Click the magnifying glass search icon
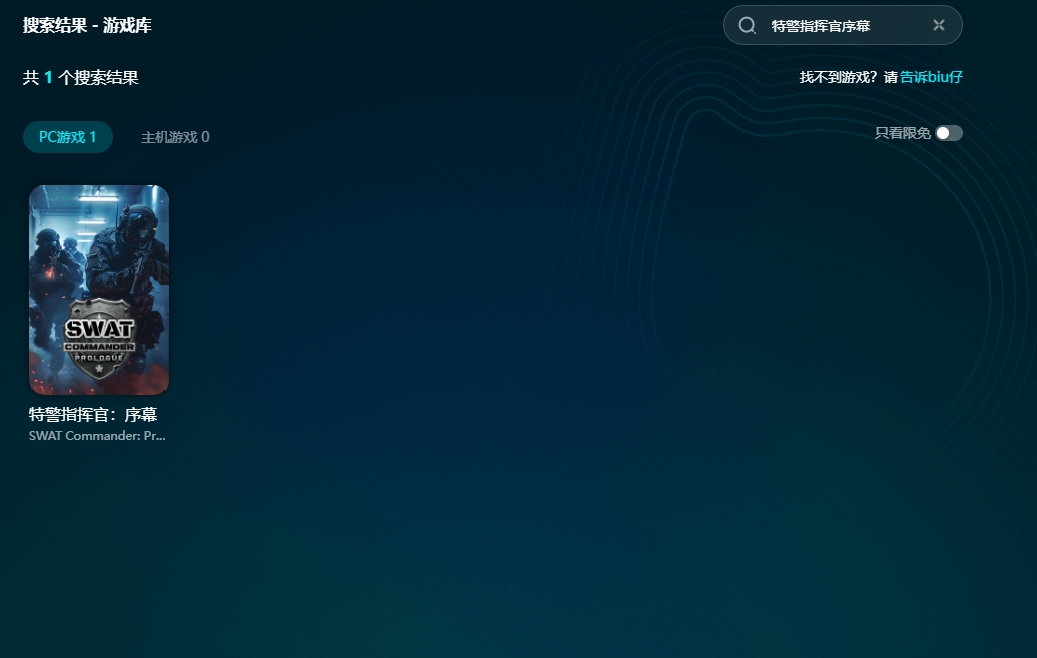This screenshot has height=658, width=1037. (x=747, y=26)
